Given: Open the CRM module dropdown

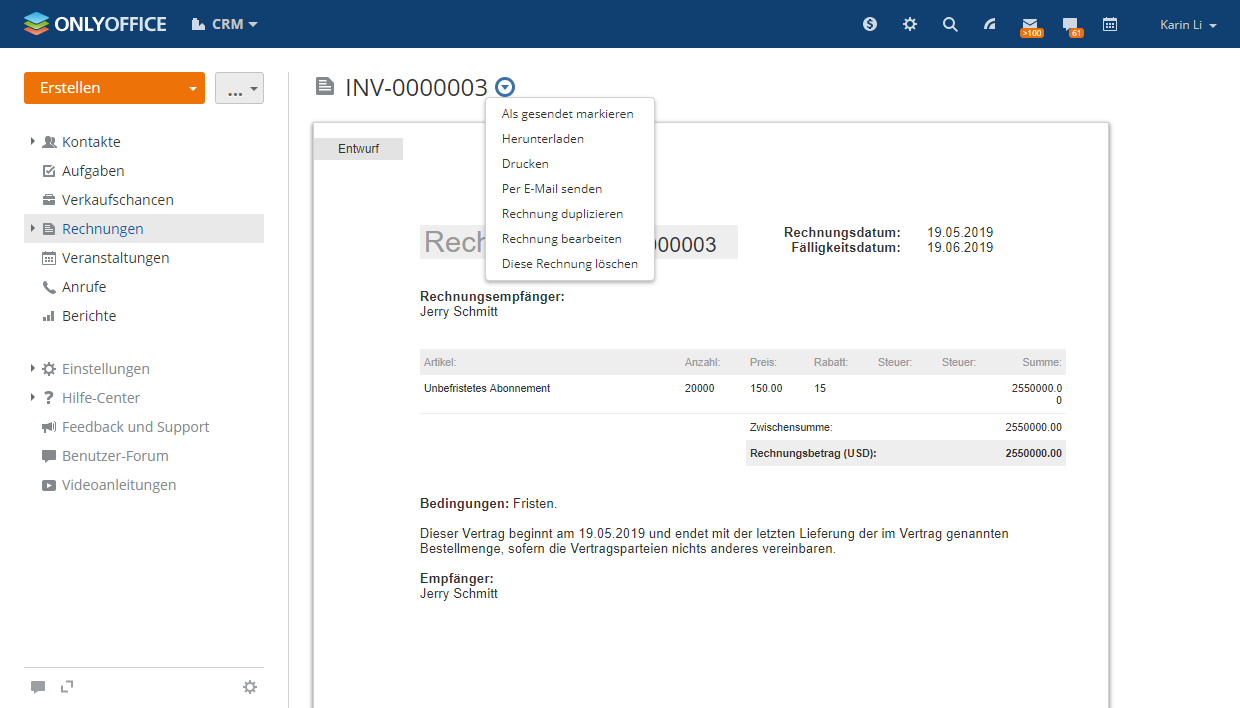Looking at the screenshot, I should [x=225, y=24].
